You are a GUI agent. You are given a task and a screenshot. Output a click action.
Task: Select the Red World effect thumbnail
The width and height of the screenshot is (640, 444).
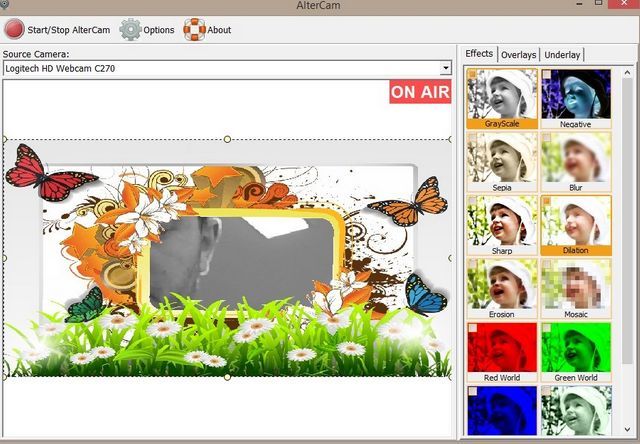[x=502, y=352]
